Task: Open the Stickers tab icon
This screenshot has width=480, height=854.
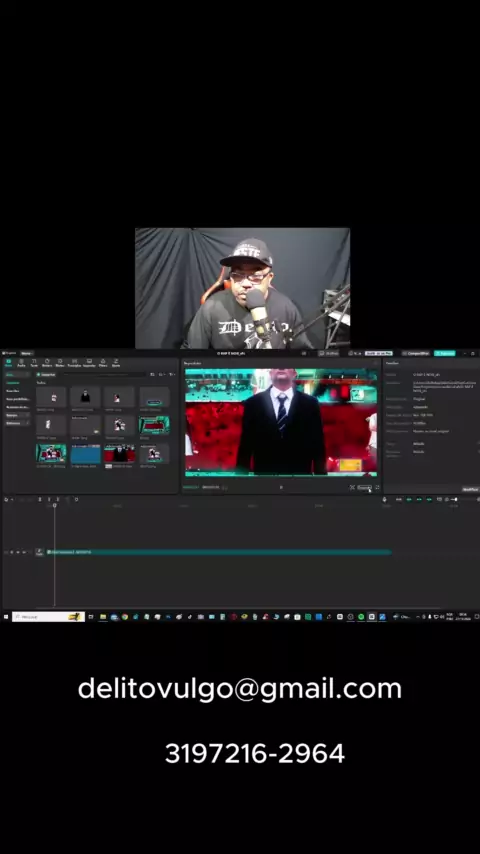Action: click(47, 363)
